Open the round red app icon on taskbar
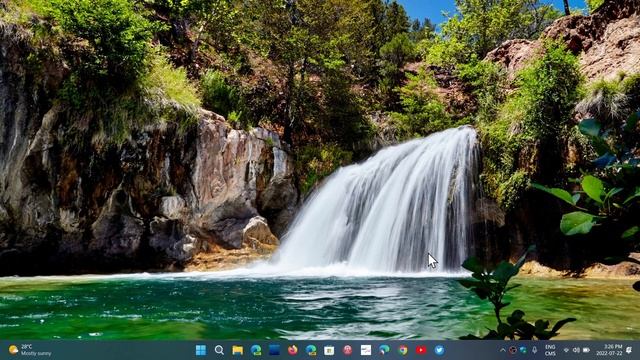 point(348,350)
